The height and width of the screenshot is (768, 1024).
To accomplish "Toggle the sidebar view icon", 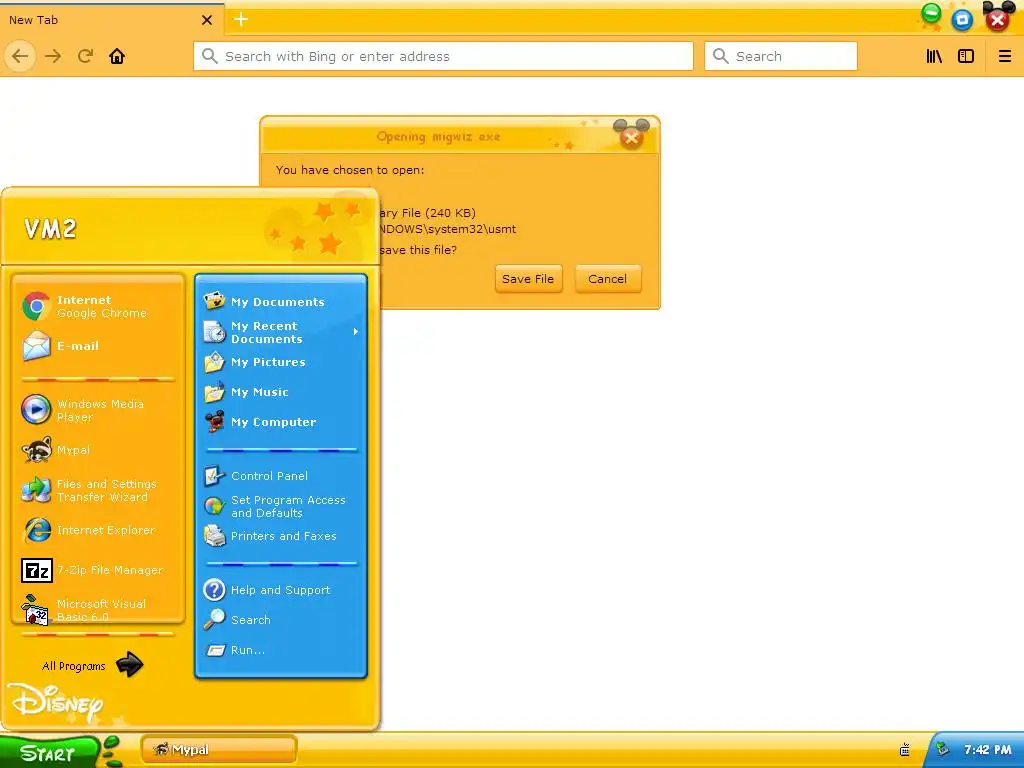I will click(966, 56).
